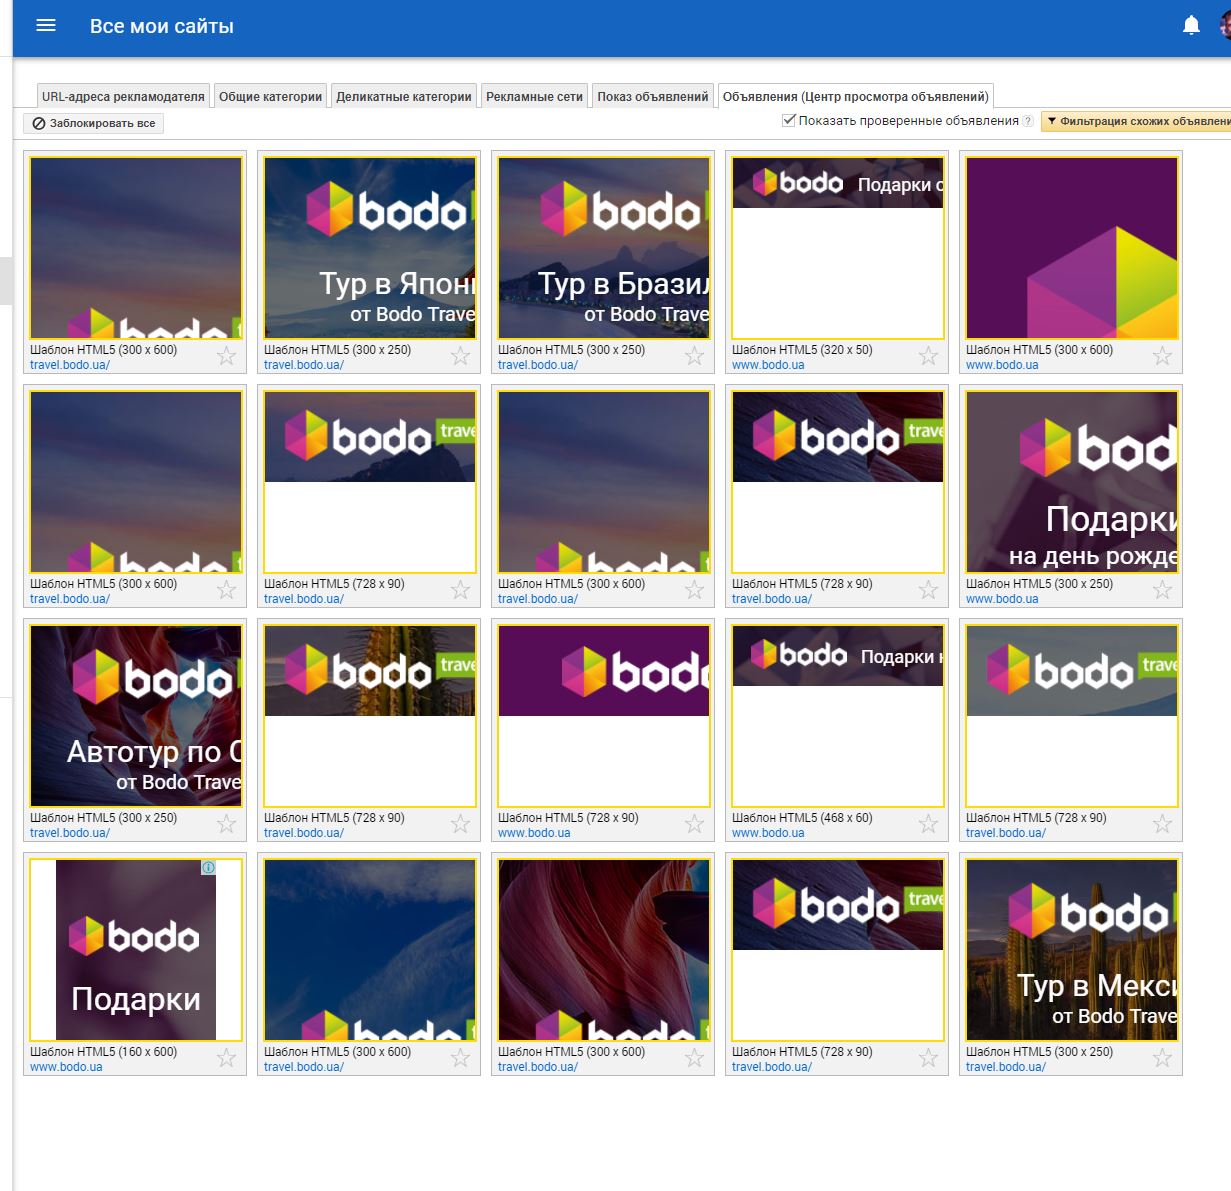Star the blue mountain 300 x 600 ad

(460, 1058)
